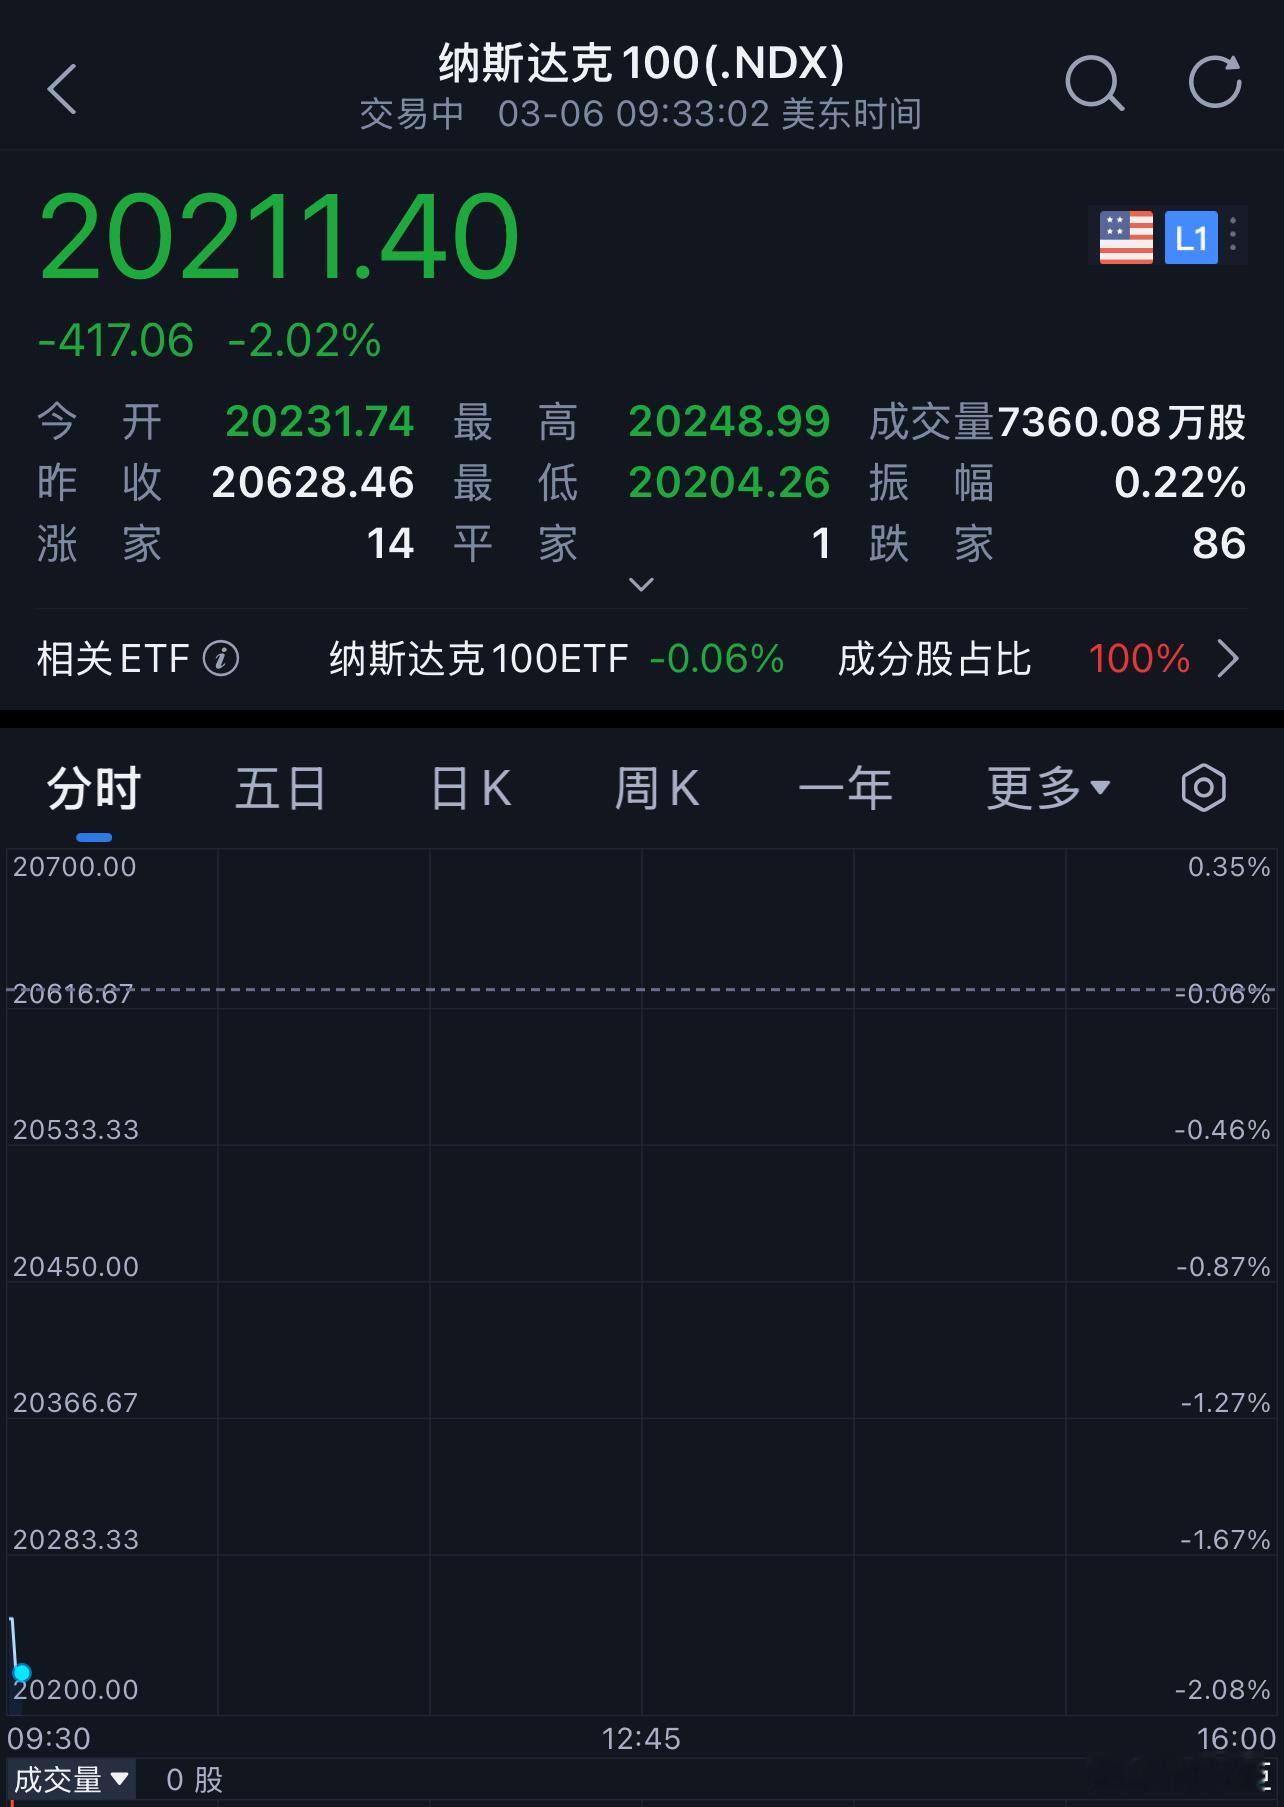Viewport: 1284px width, 1807px height.
Task: Open chart settings hexagon icon
Action: coord(1203,788)
